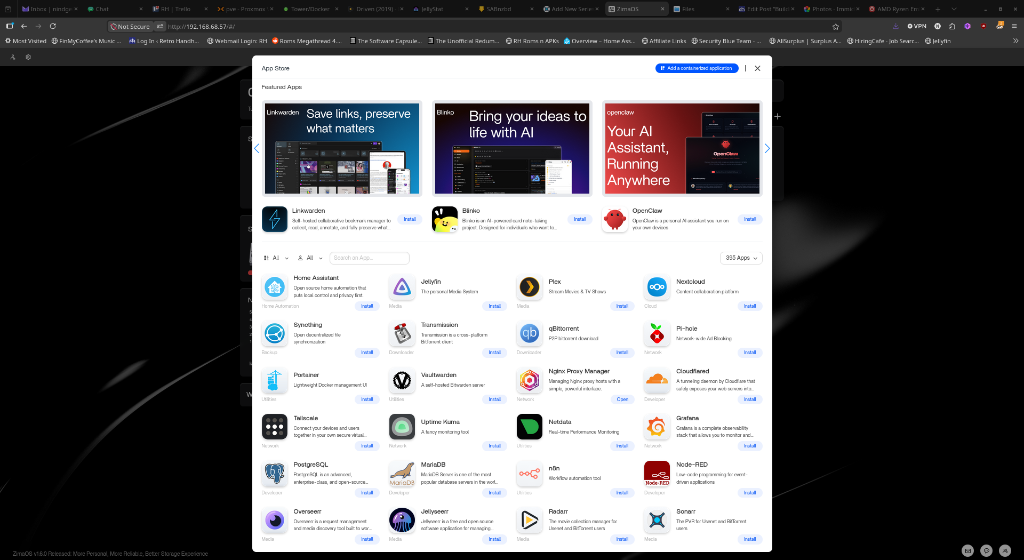Click the Grafana app icon
This screenshot has height=560, width=1024.
[656, 428]
